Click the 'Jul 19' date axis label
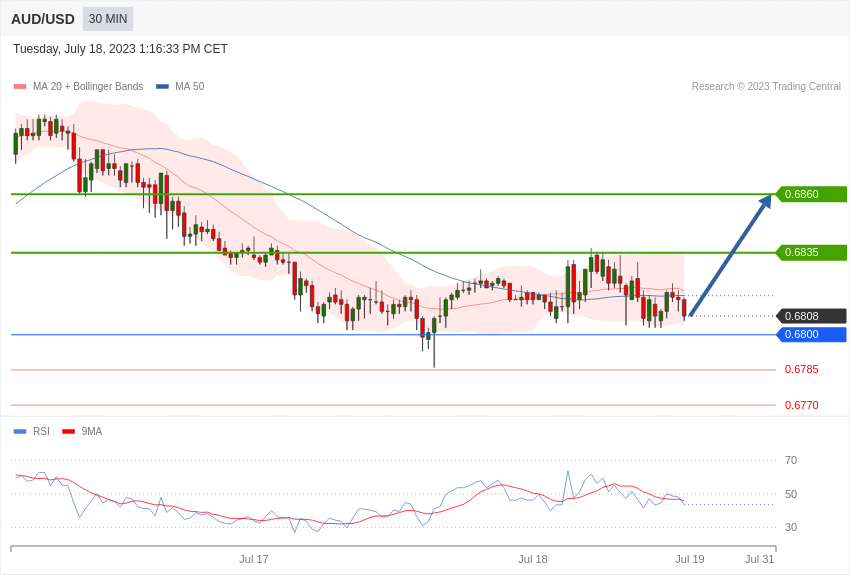850x576 pixels. point(690,559)
